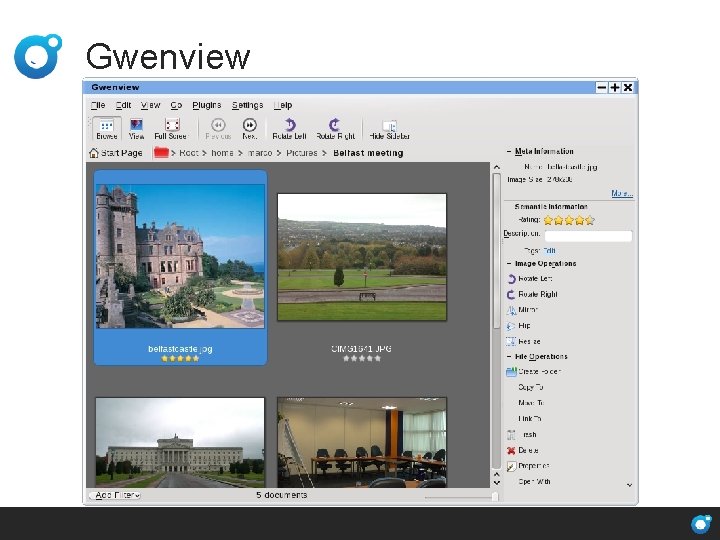The image size is (720, 540).
Task: Click the Edit link next to Tags
Action: pyautogui.click(x=550, y=251)
